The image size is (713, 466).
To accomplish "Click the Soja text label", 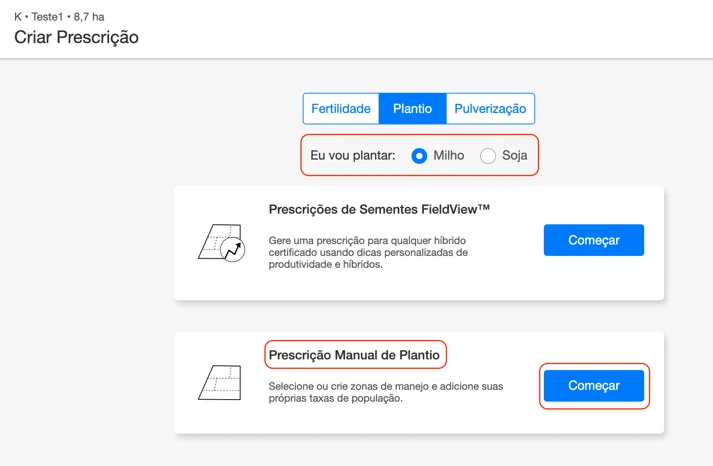I will coord(514,156).
